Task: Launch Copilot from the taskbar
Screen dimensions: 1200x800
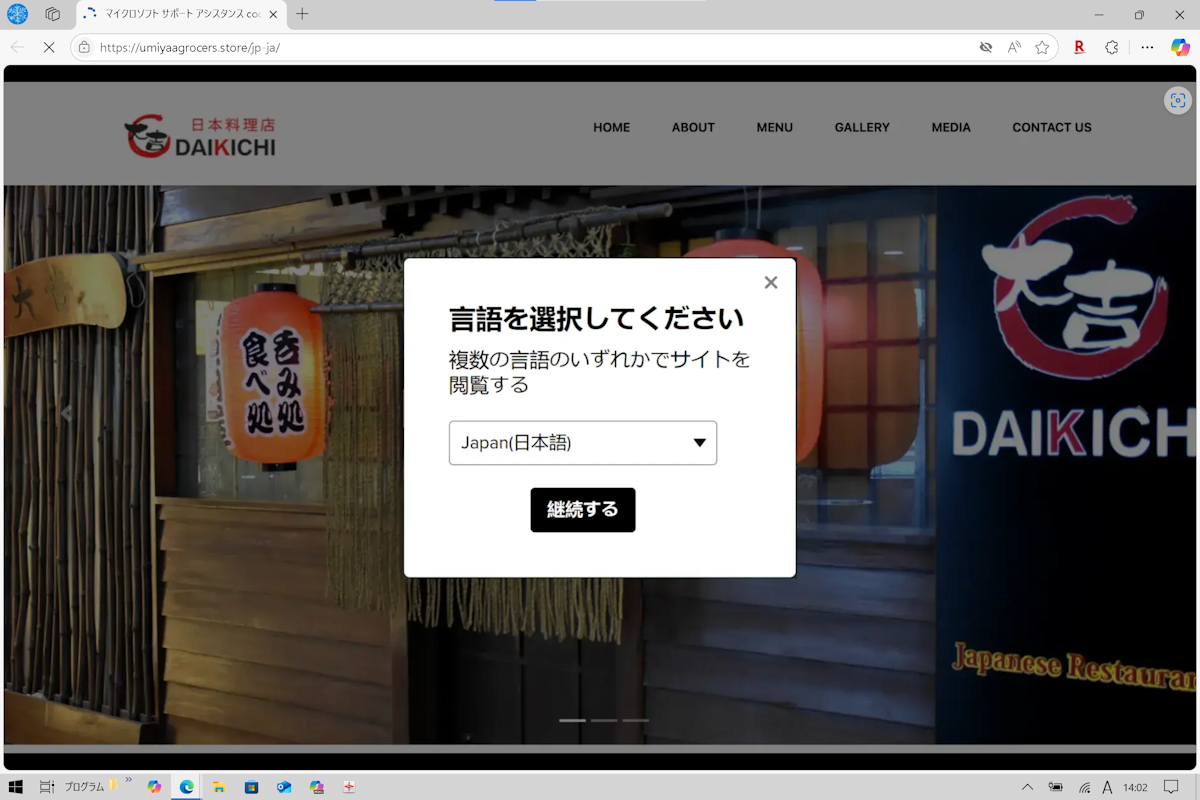Action: pos(154,787)
